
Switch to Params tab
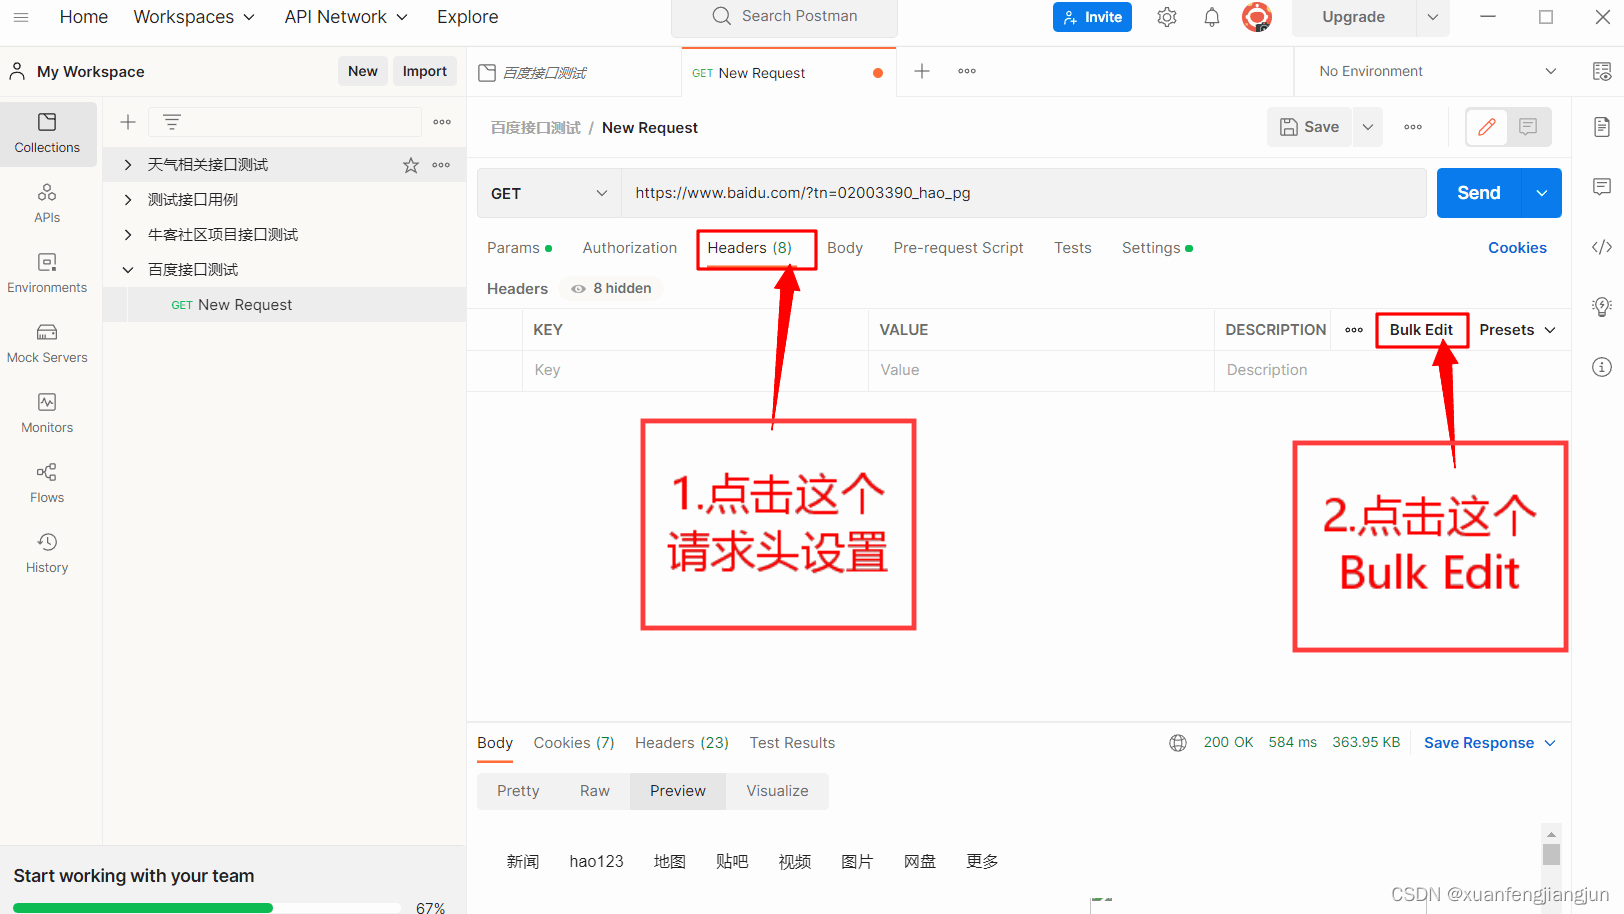[519, 248]
